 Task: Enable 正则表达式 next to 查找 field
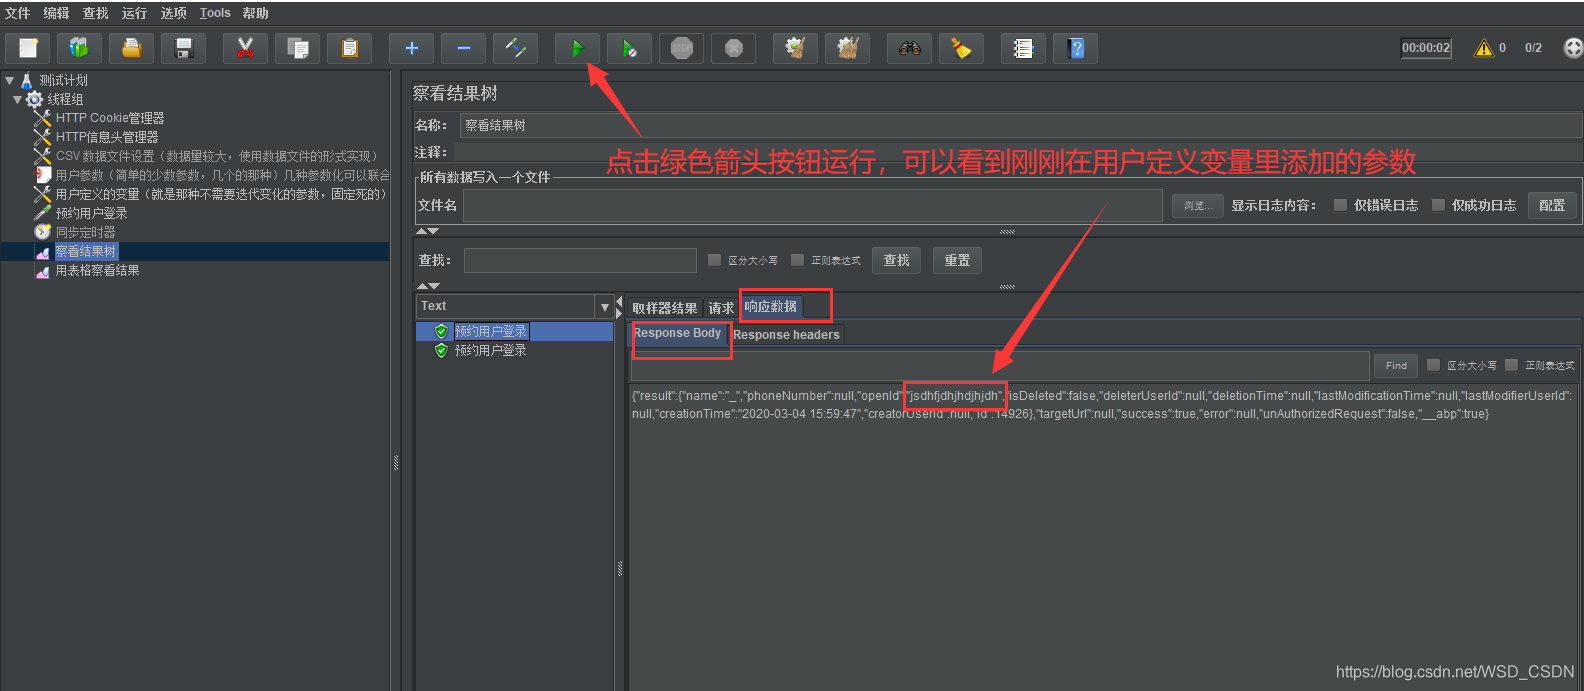coord(797,260)
